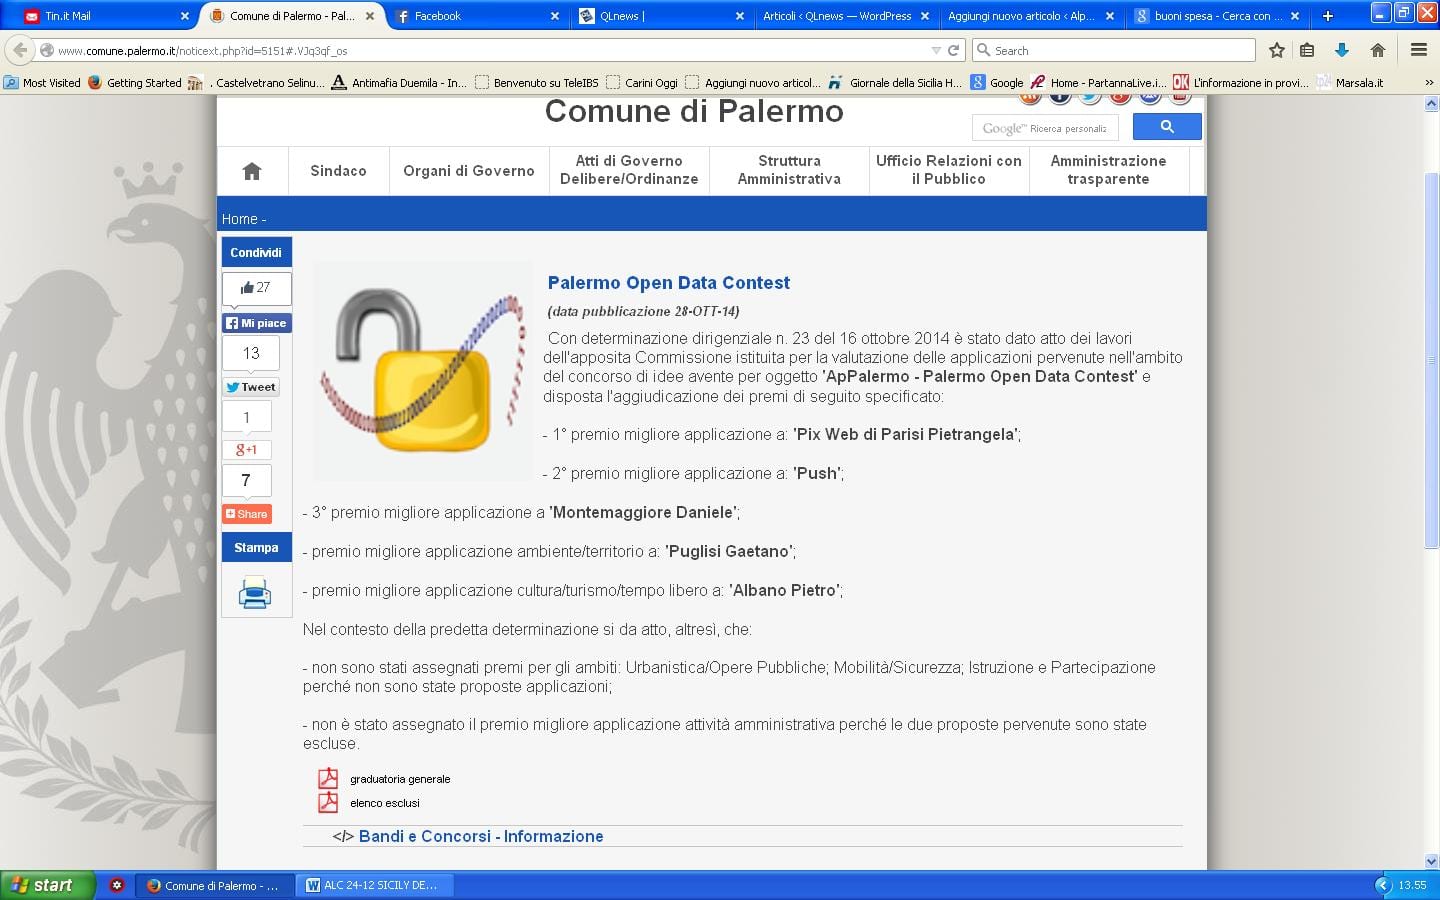The width and height of the screenshot is (1440, 900).
Task: Open Ufficio Relazioni con il Pubblico menu
Action: 949,170
